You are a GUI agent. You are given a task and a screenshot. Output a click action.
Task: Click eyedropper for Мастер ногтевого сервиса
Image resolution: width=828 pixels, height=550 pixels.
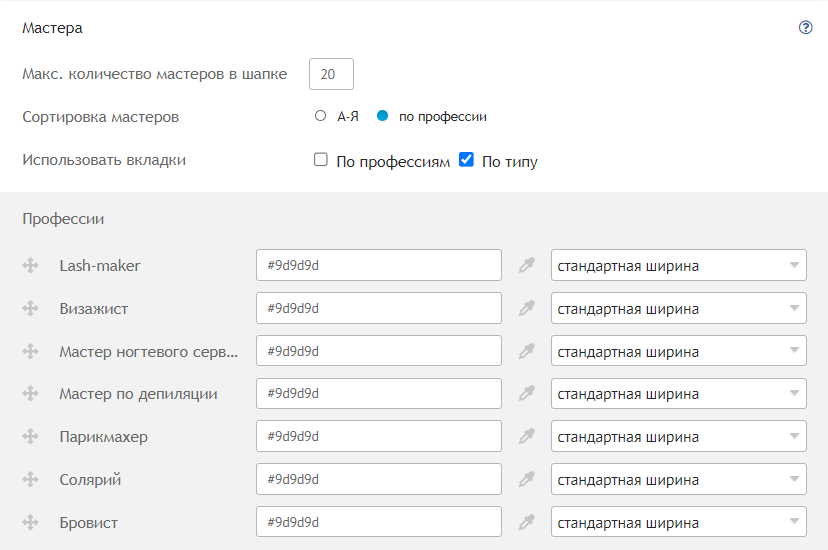526,351
